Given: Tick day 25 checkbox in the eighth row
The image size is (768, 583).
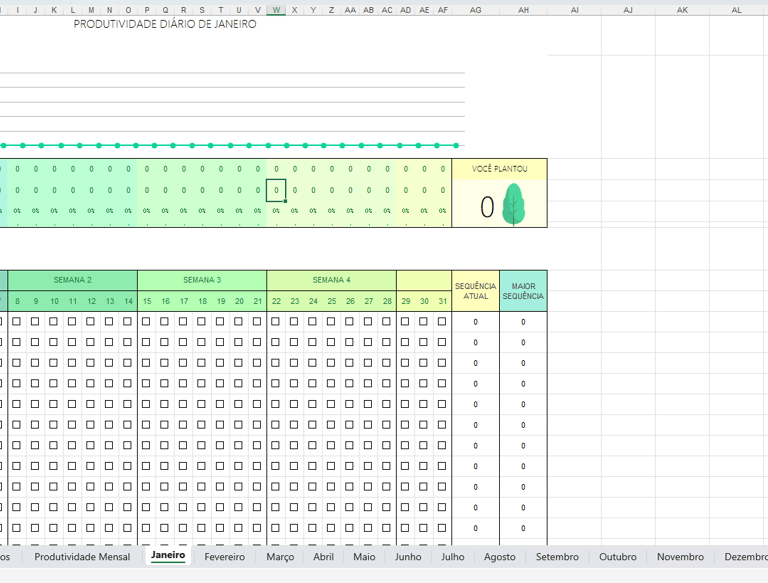Looking at the screenshot, I should [331, 465].
